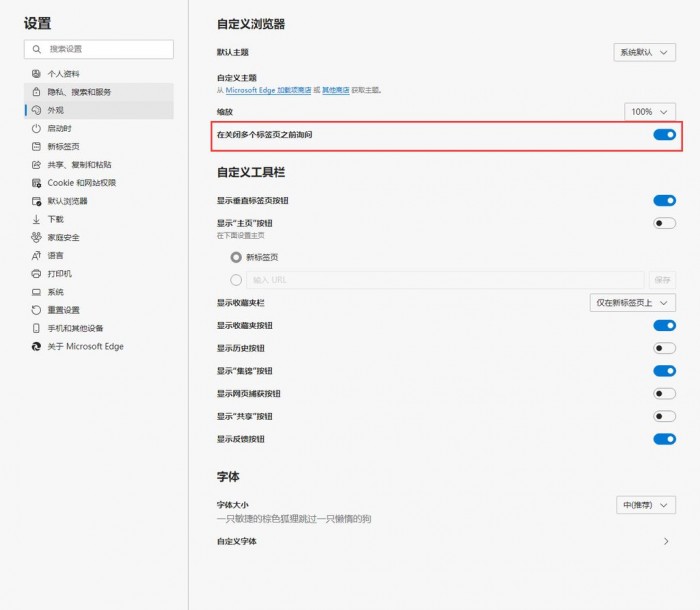Select the URL radio button option
This screenshot has width=700, height=610.
pyautogui.click(x=236, y=280)
